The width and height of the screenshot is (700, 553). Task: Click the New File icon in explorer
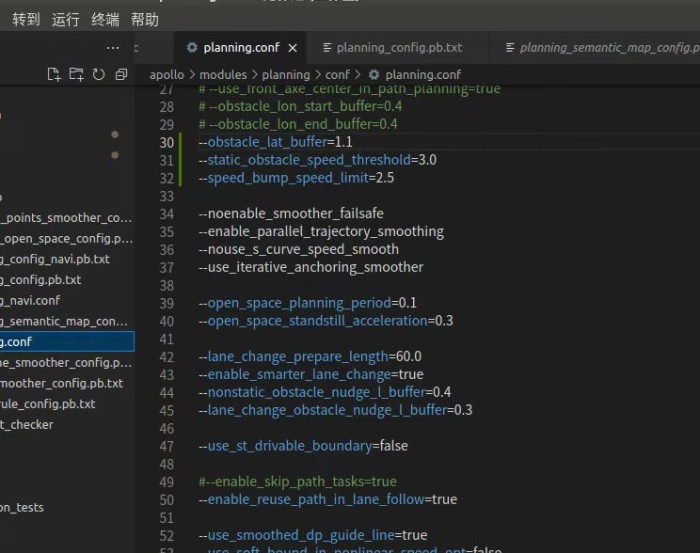point(55,75)
